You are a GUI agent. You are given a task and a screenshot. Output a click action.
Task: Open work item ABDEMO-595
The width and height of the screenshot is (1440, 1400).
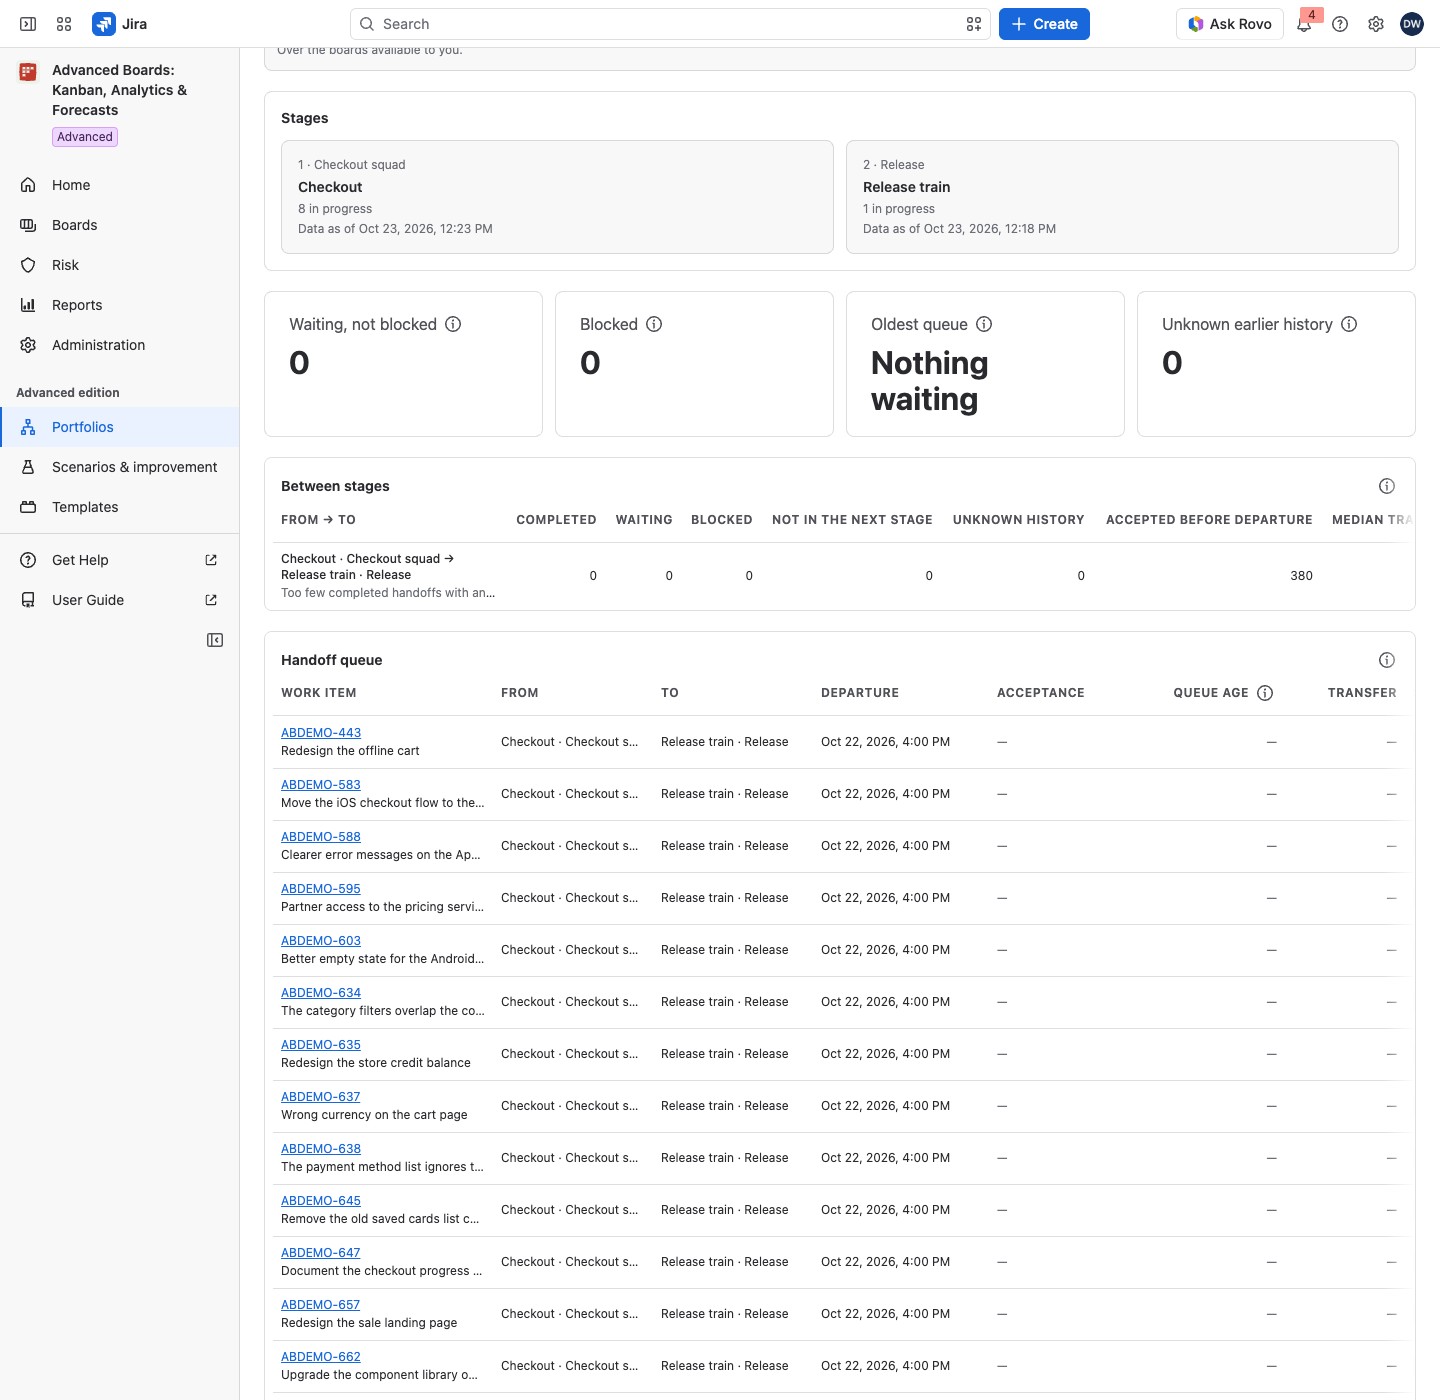point(321,889)
